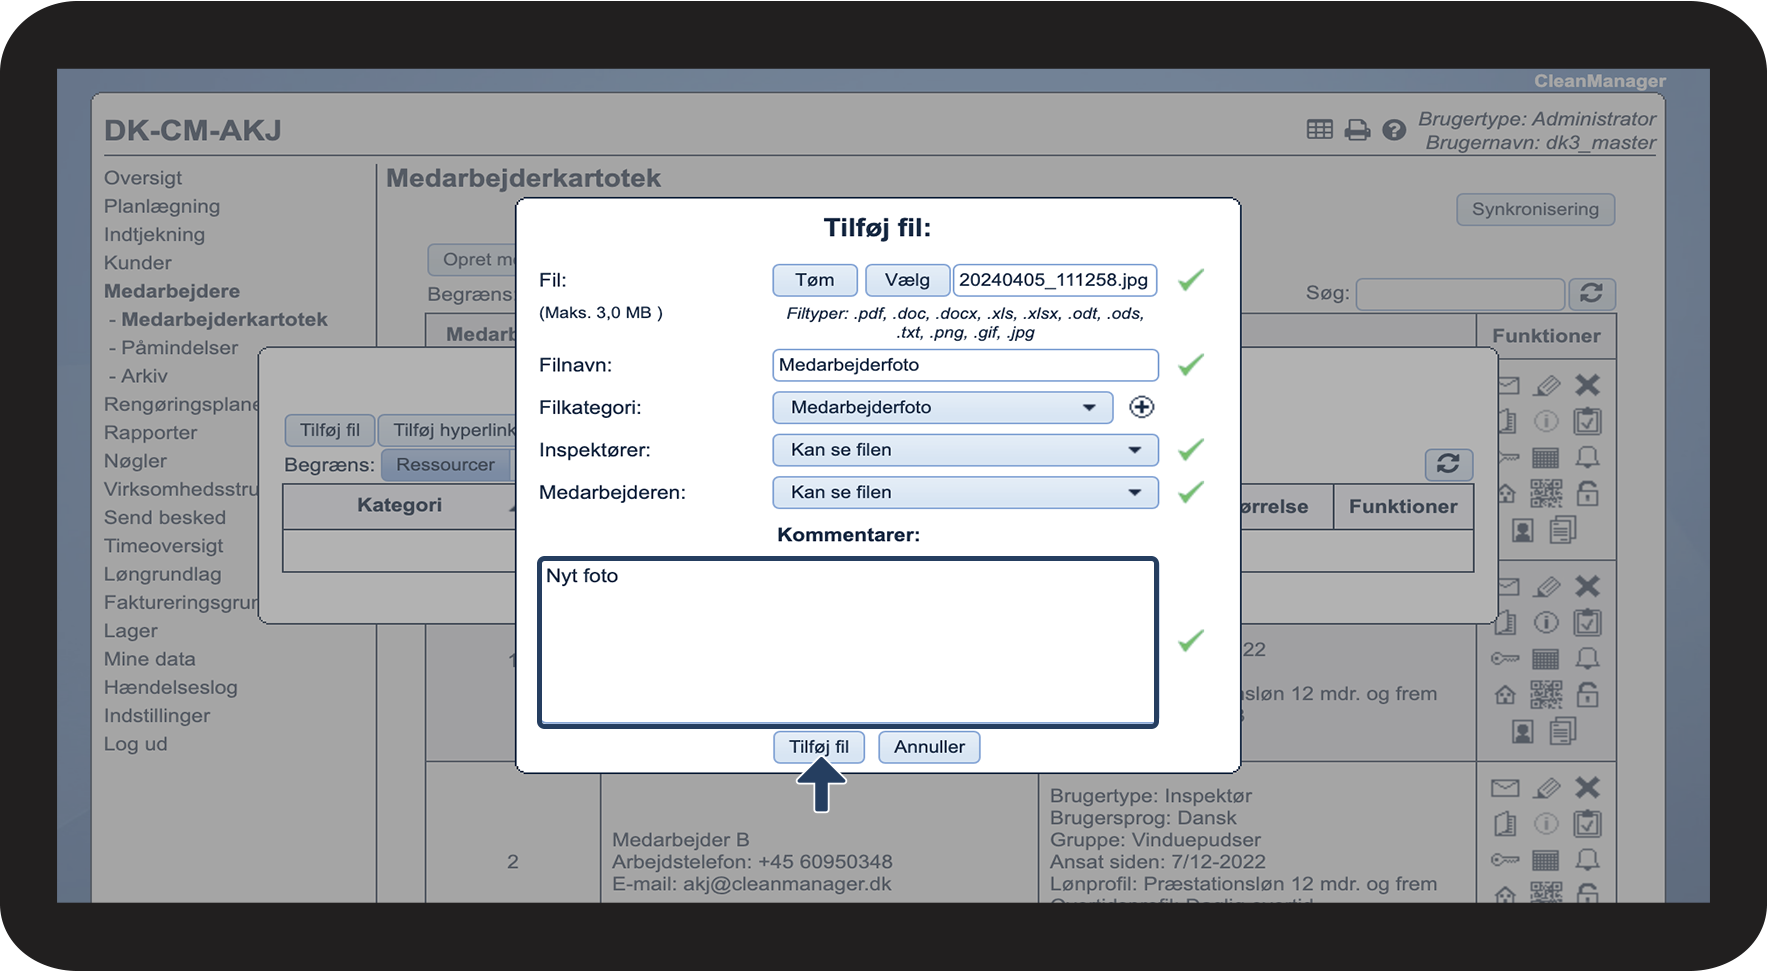Image resolution: width=1767 pixels, height=971 pixels.
Task: Open the calendar grid icon in first employee row
Action: [x=1546, y=458]
